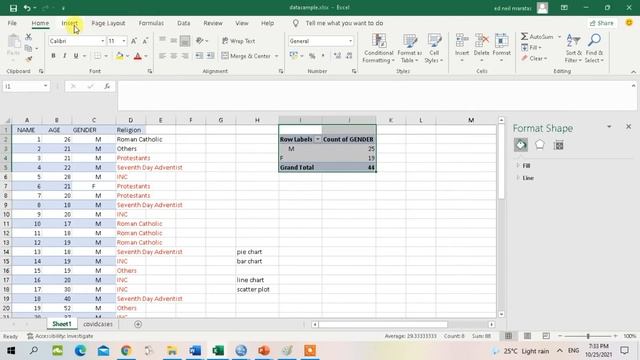Viewport: 640px width, 360px height.
Task: Click the Name Box field
Action: point(25,86)
